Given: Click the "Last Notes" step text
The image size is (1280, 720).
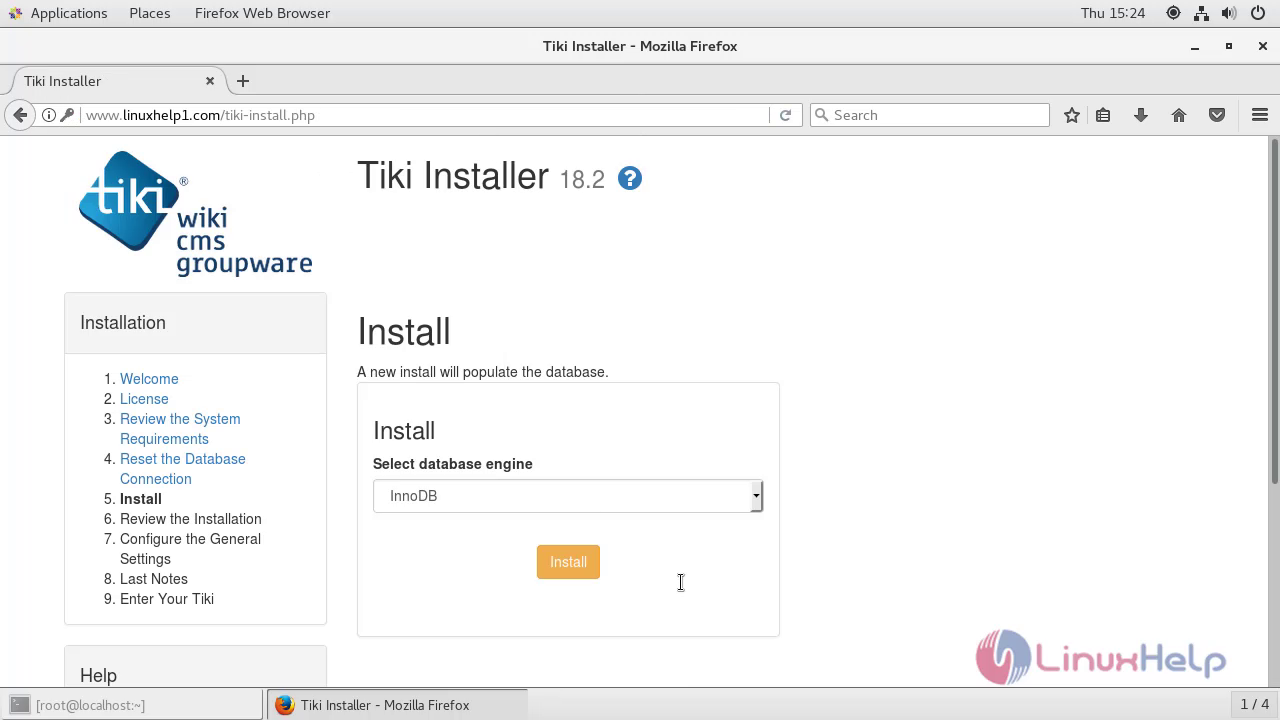Looking at the screenshot, I should pyautogui.click(x=153, y=579).
